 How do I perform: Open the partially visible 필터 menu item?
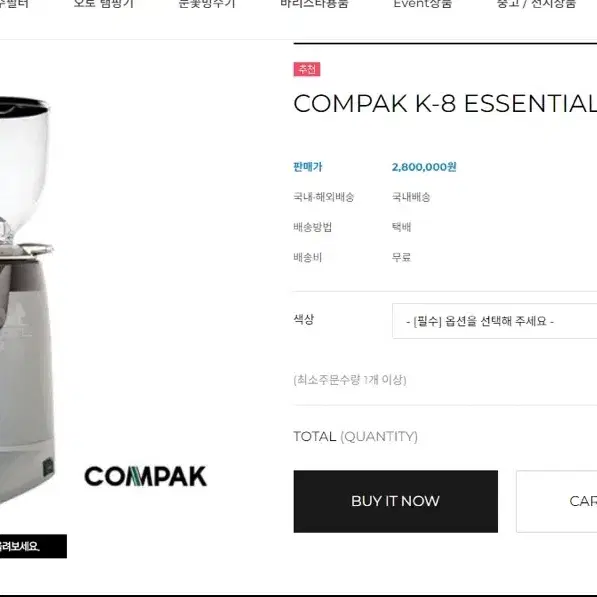14,4
